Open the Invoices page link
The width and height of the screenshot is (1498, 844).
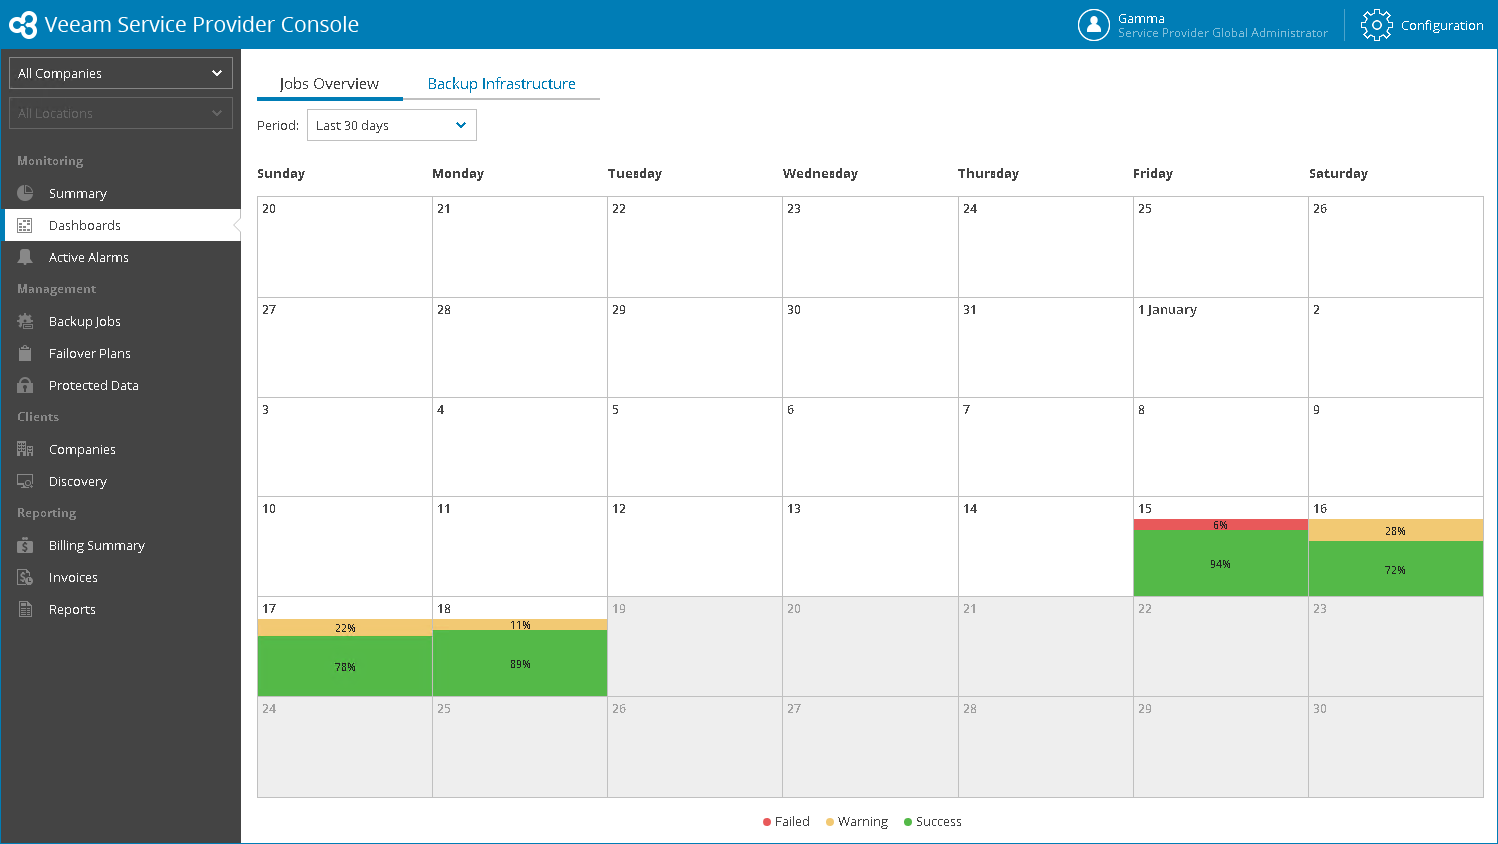coord(73,577)
